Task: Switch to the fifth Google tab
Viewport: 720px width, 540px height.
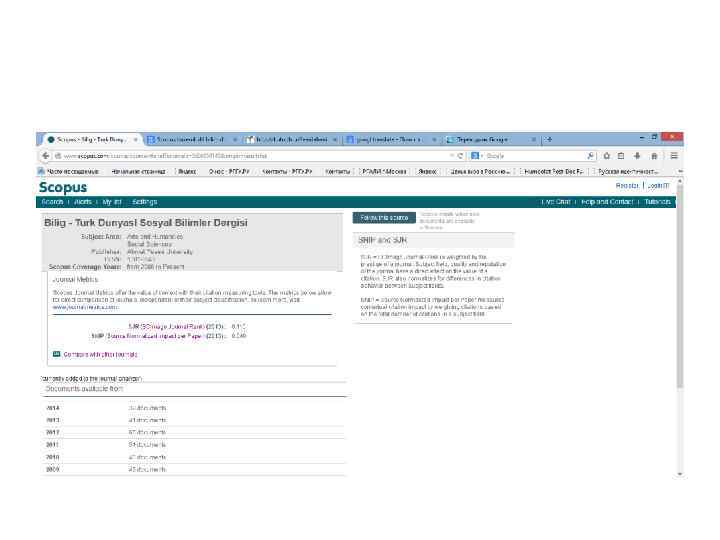Action: (490, 139)
